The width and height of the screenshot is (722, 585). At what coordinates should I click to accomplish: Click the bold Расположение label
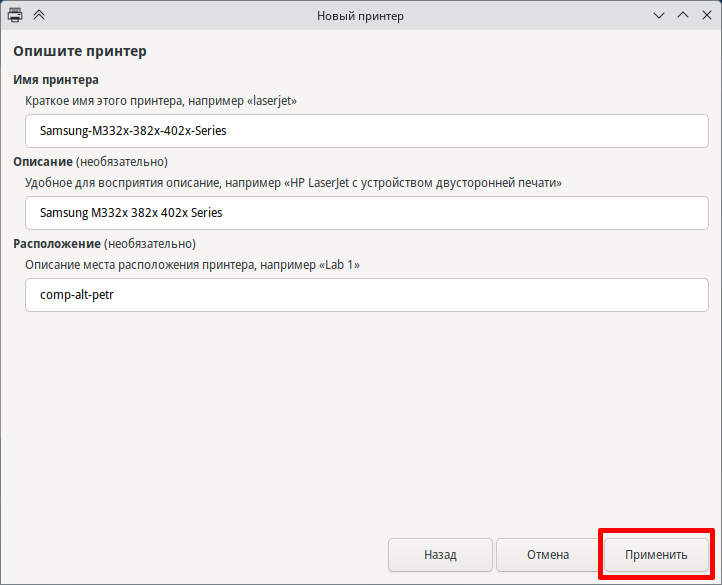click(57, 244)
